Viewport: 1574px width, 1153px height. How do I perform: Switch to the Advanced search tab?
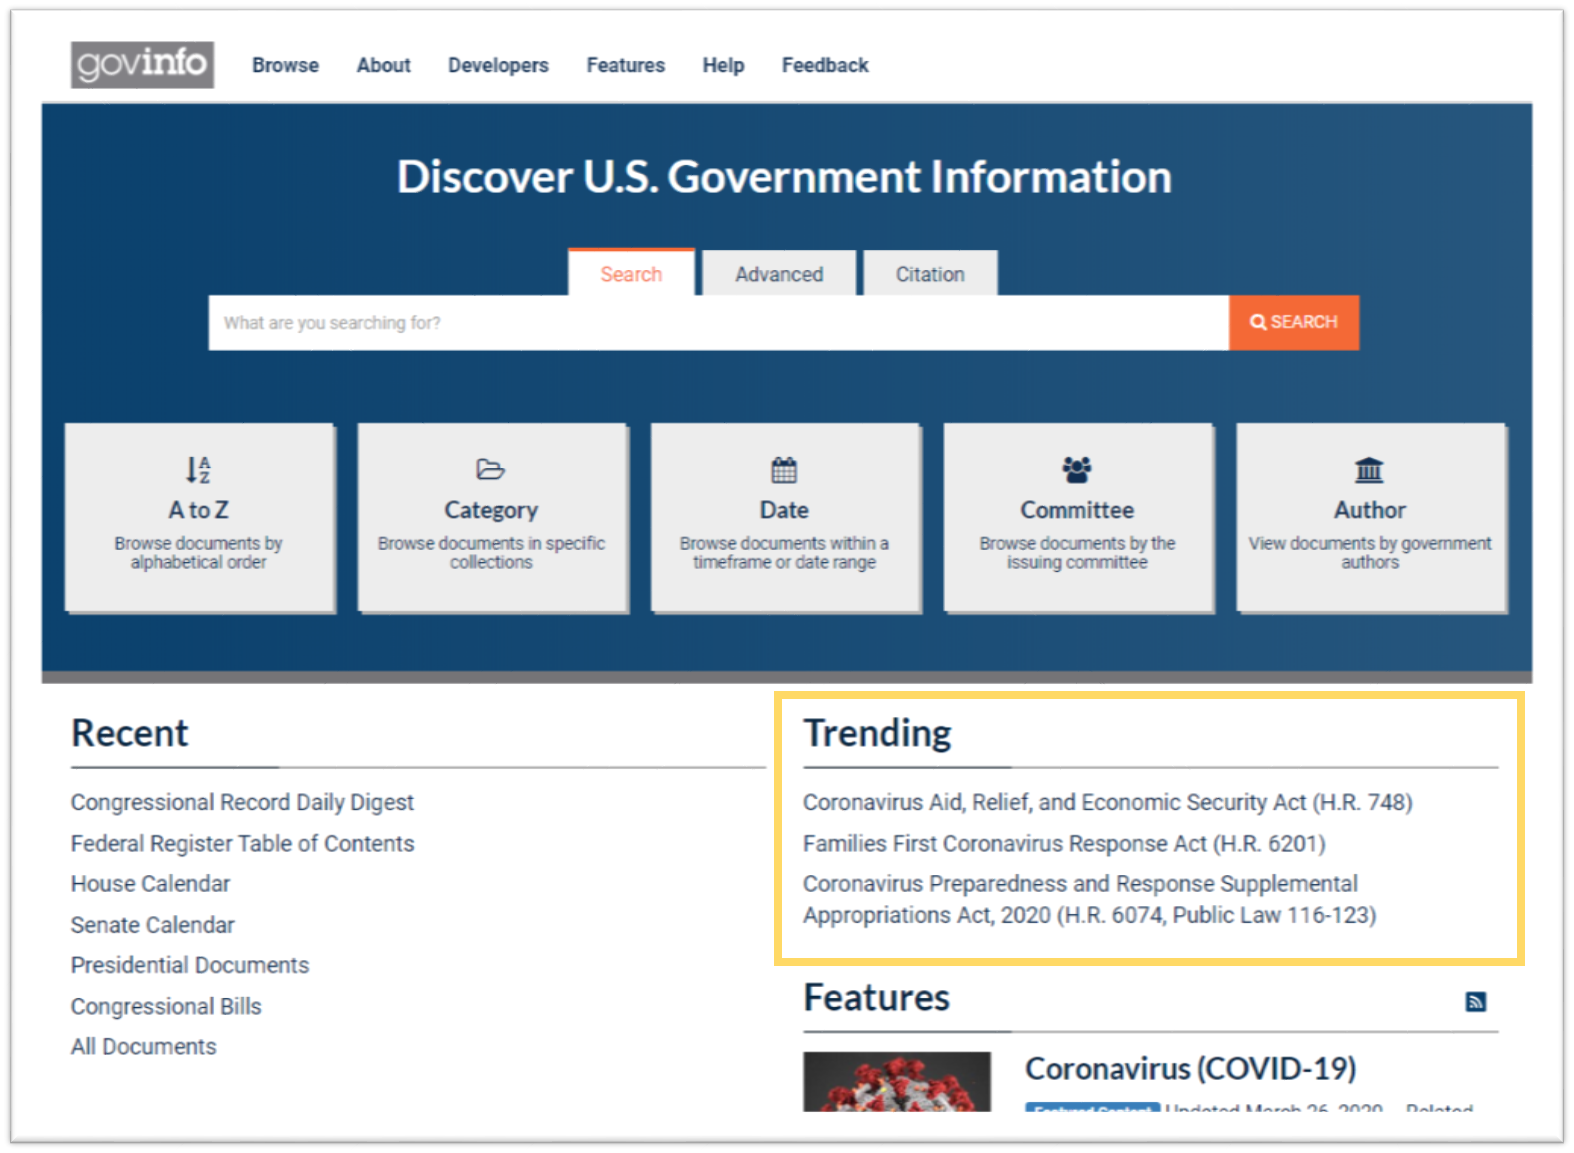pos(779,274)
